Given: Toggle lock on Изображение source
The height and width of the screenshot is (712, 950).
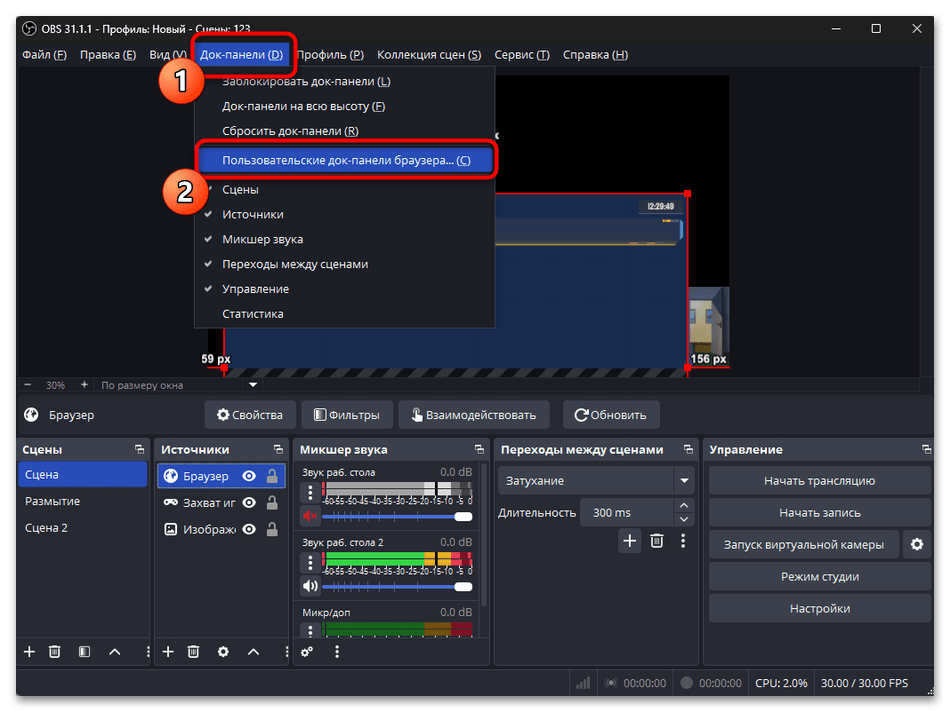Looking at the screenshot, I should coord(272,530).
